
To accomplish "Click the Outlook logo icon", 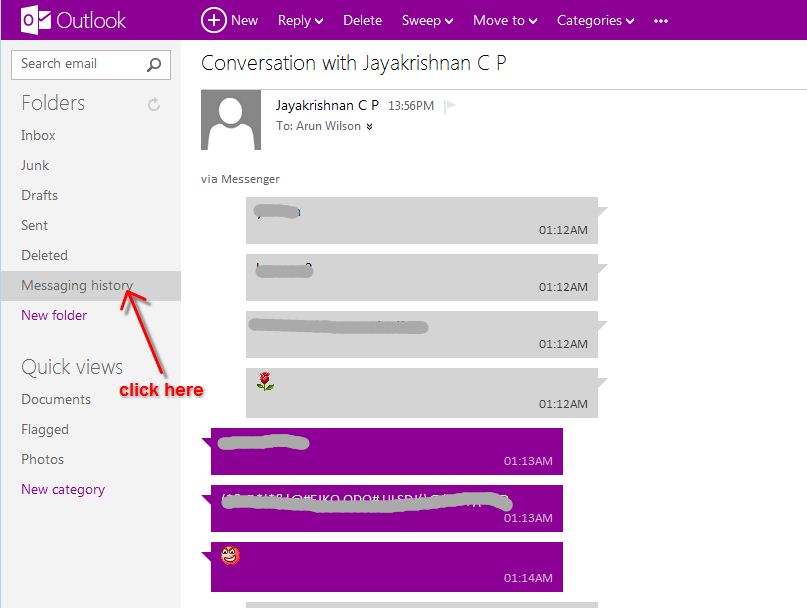I will pyautogui.click(x=36, y=20).
